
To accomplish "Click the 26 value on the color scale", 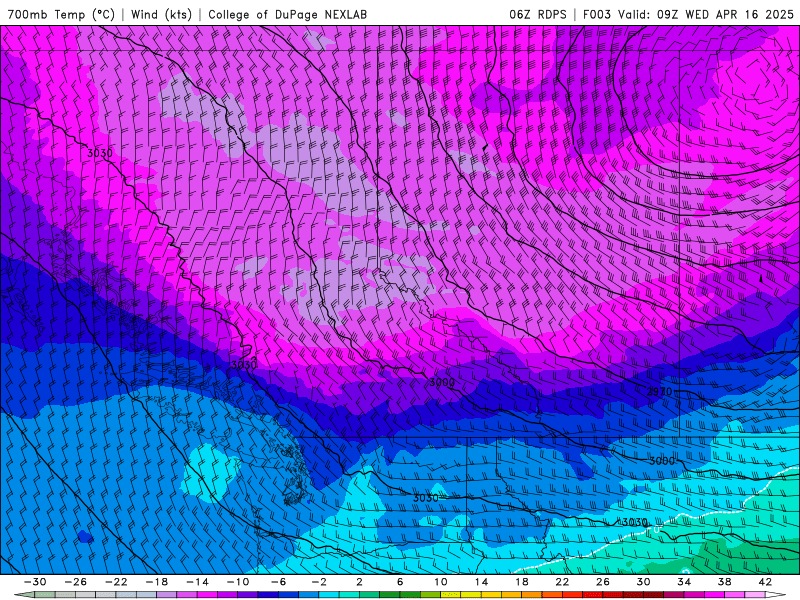I will pos(603,582).
